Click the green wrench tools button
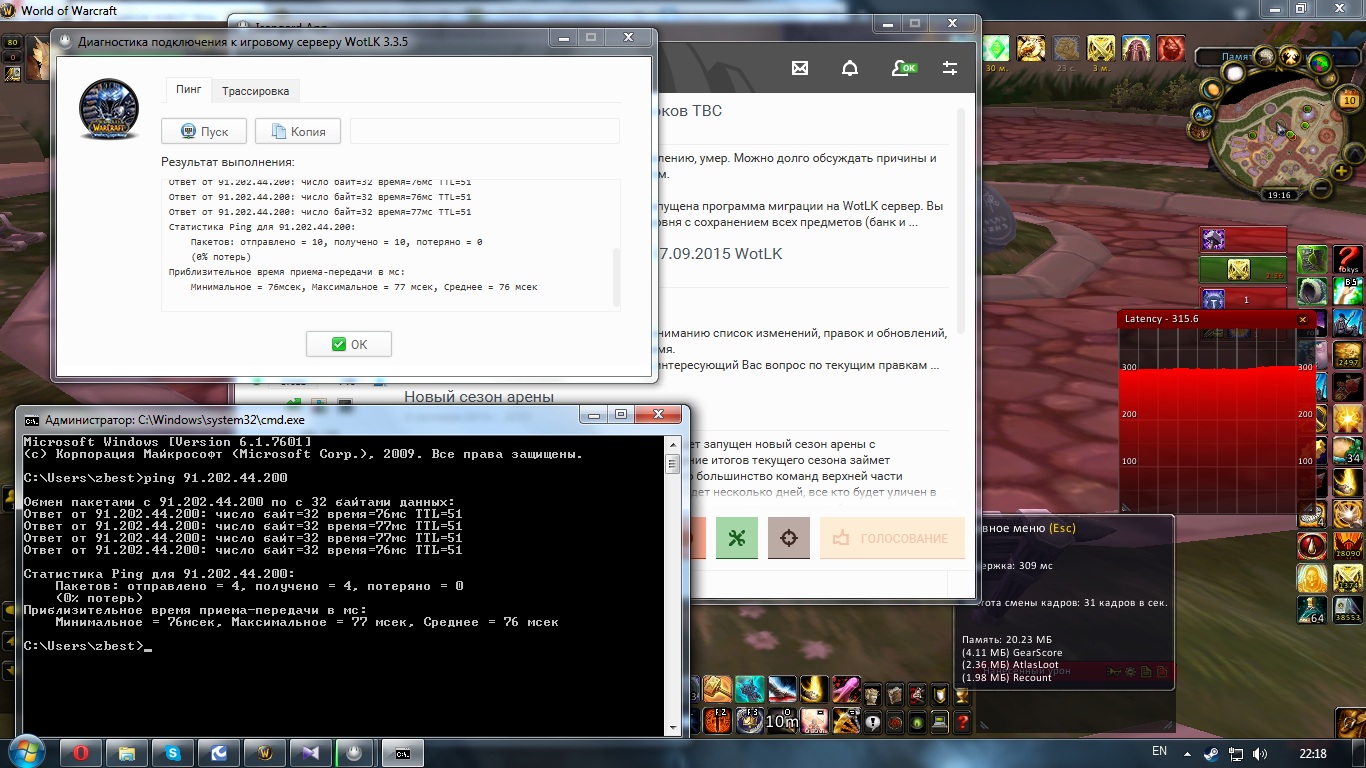The height and width of the screenshot is (768, 1366). point(737,538)
